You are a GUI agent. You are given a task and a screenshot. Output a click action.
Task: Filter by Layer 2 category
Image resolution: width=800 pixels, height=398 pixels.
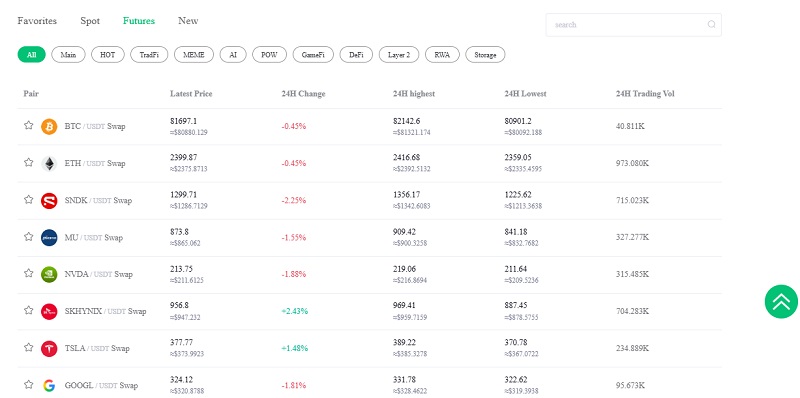399,55
